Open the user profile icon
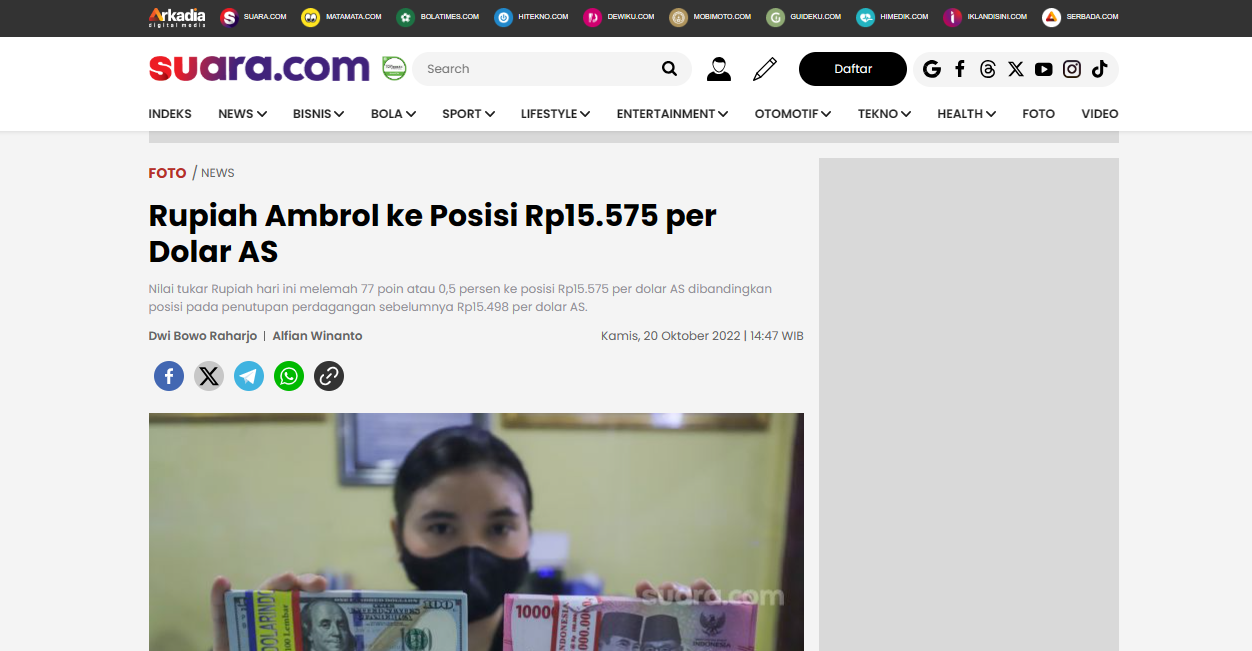 click(x=718, y=69)
